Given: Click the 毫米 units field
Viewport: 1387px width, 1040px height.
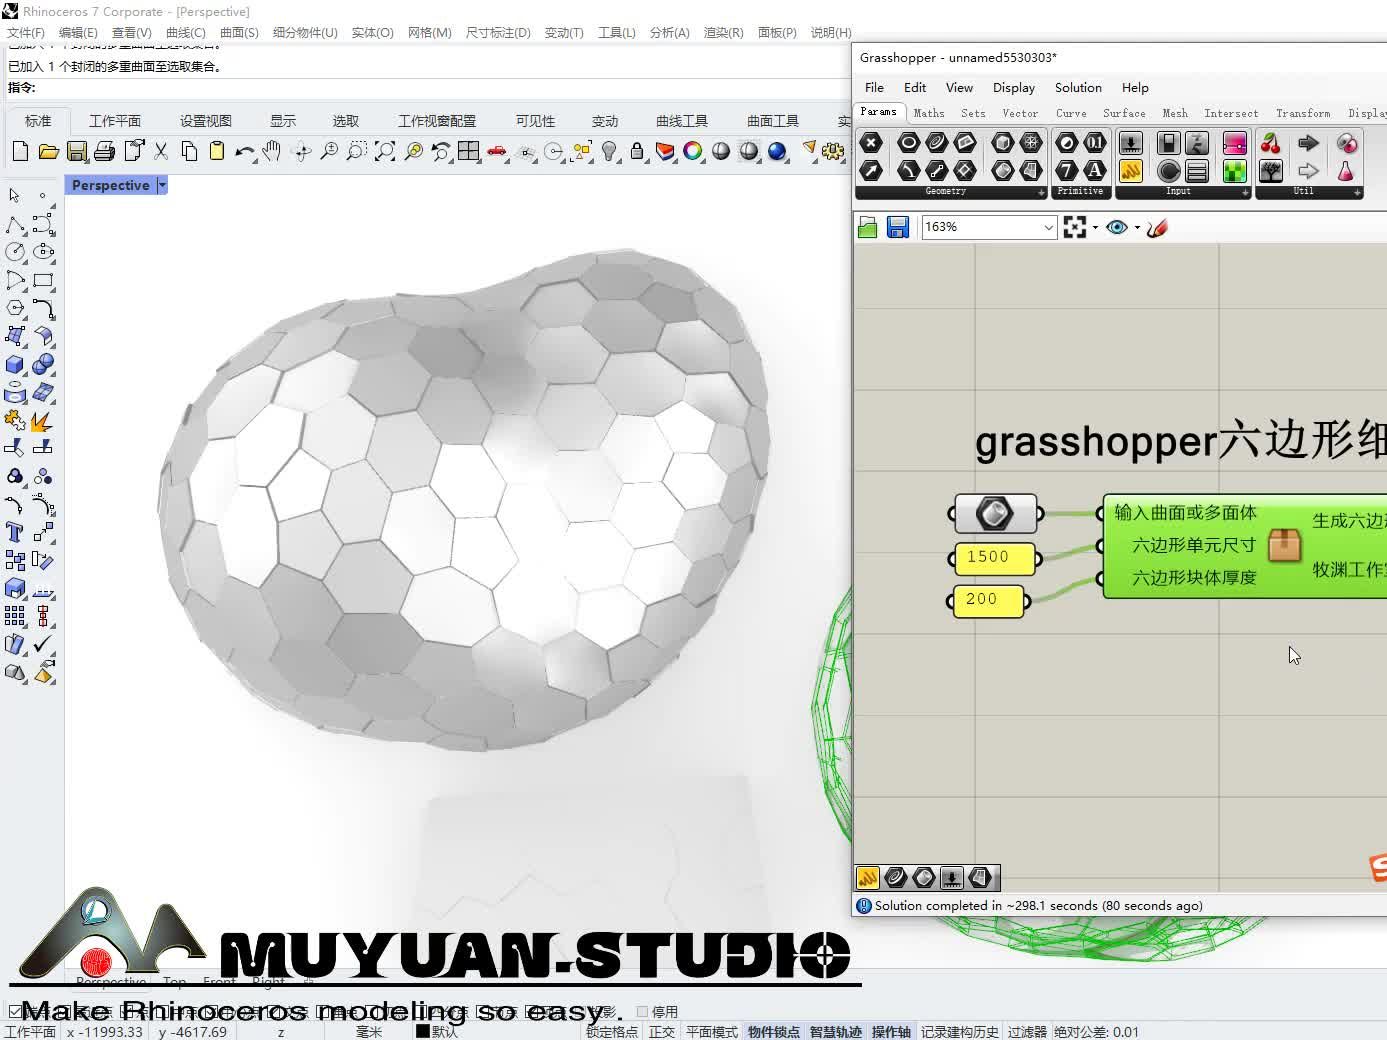Looking at the screenshot, I should point(369,1032).
